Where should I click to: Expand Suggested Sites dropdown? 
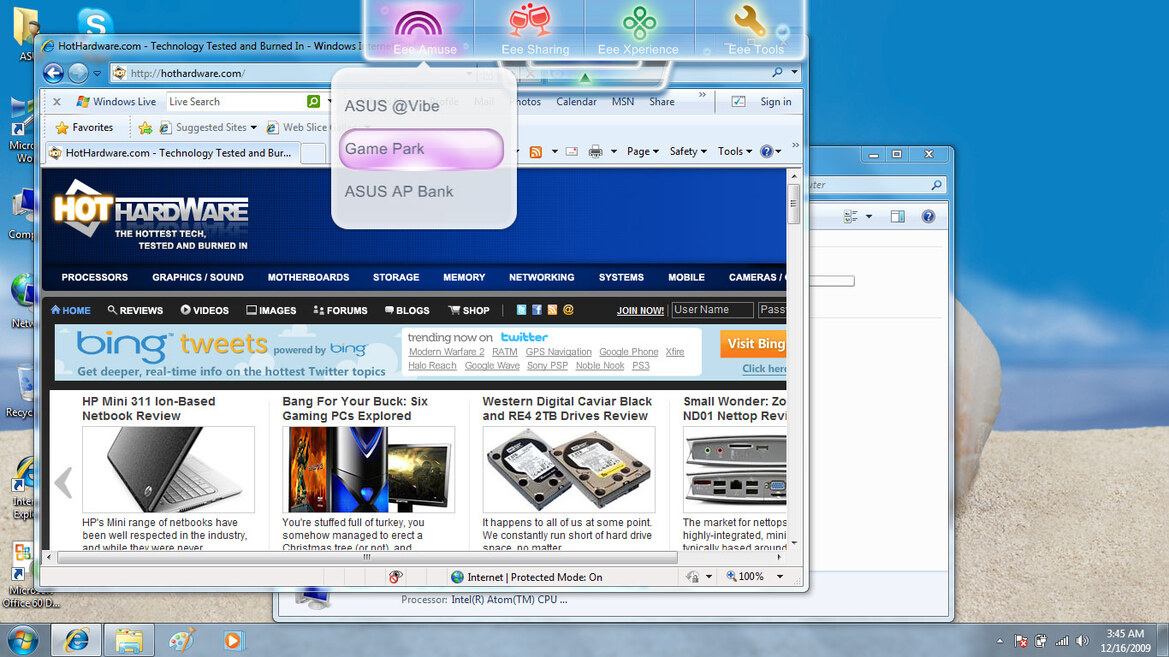click(x=253, y=128)
